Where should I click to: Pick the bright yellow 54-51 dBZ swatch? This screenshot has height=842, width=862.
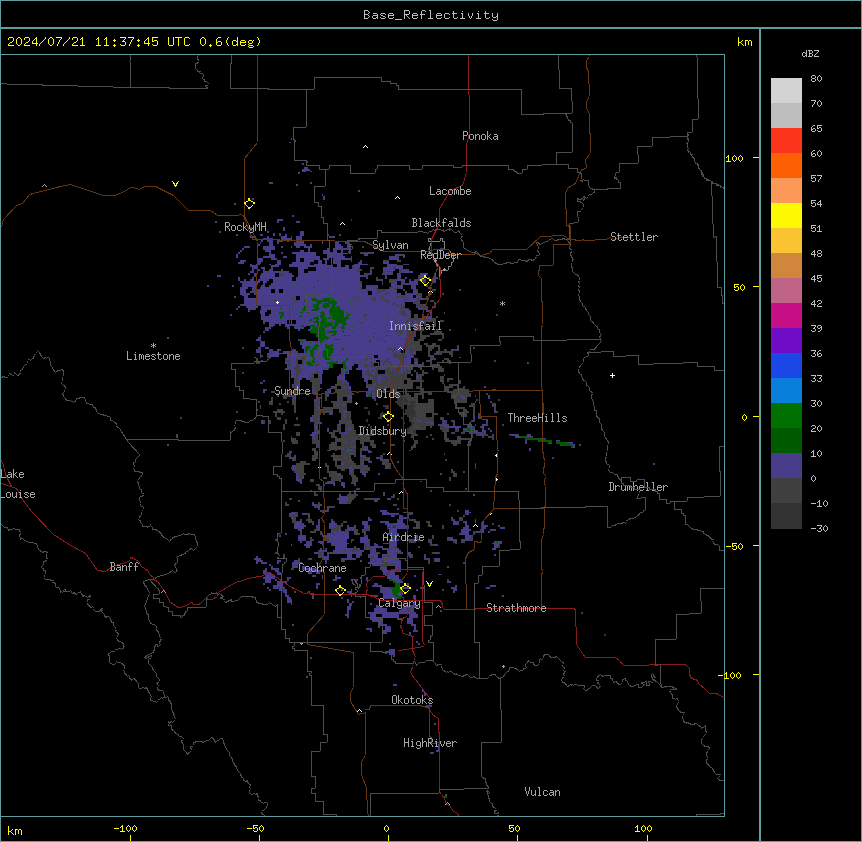[x=786, y=215]
